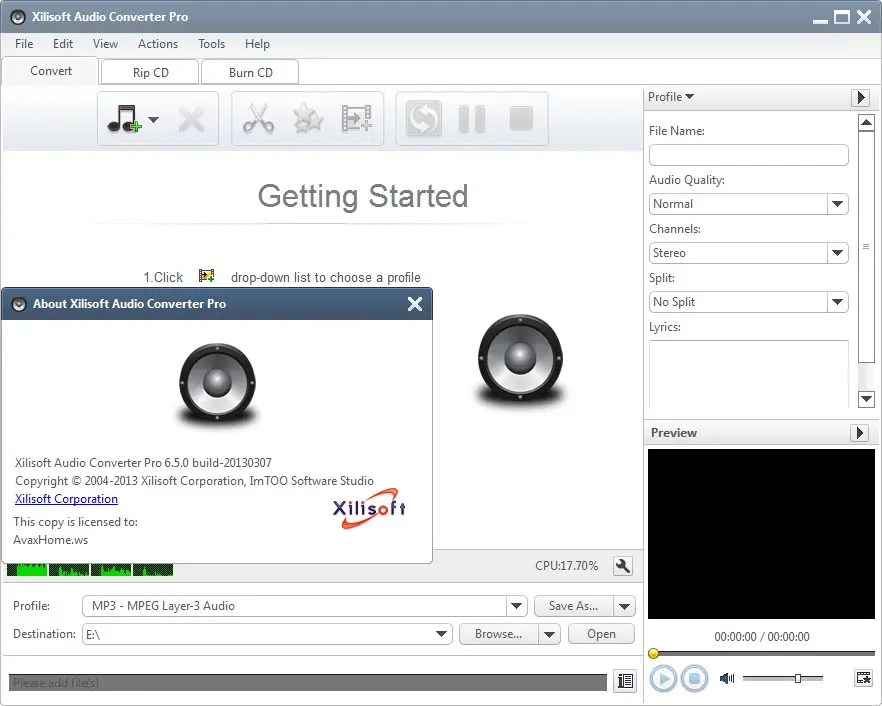Open the File menu

coord(24,44)
